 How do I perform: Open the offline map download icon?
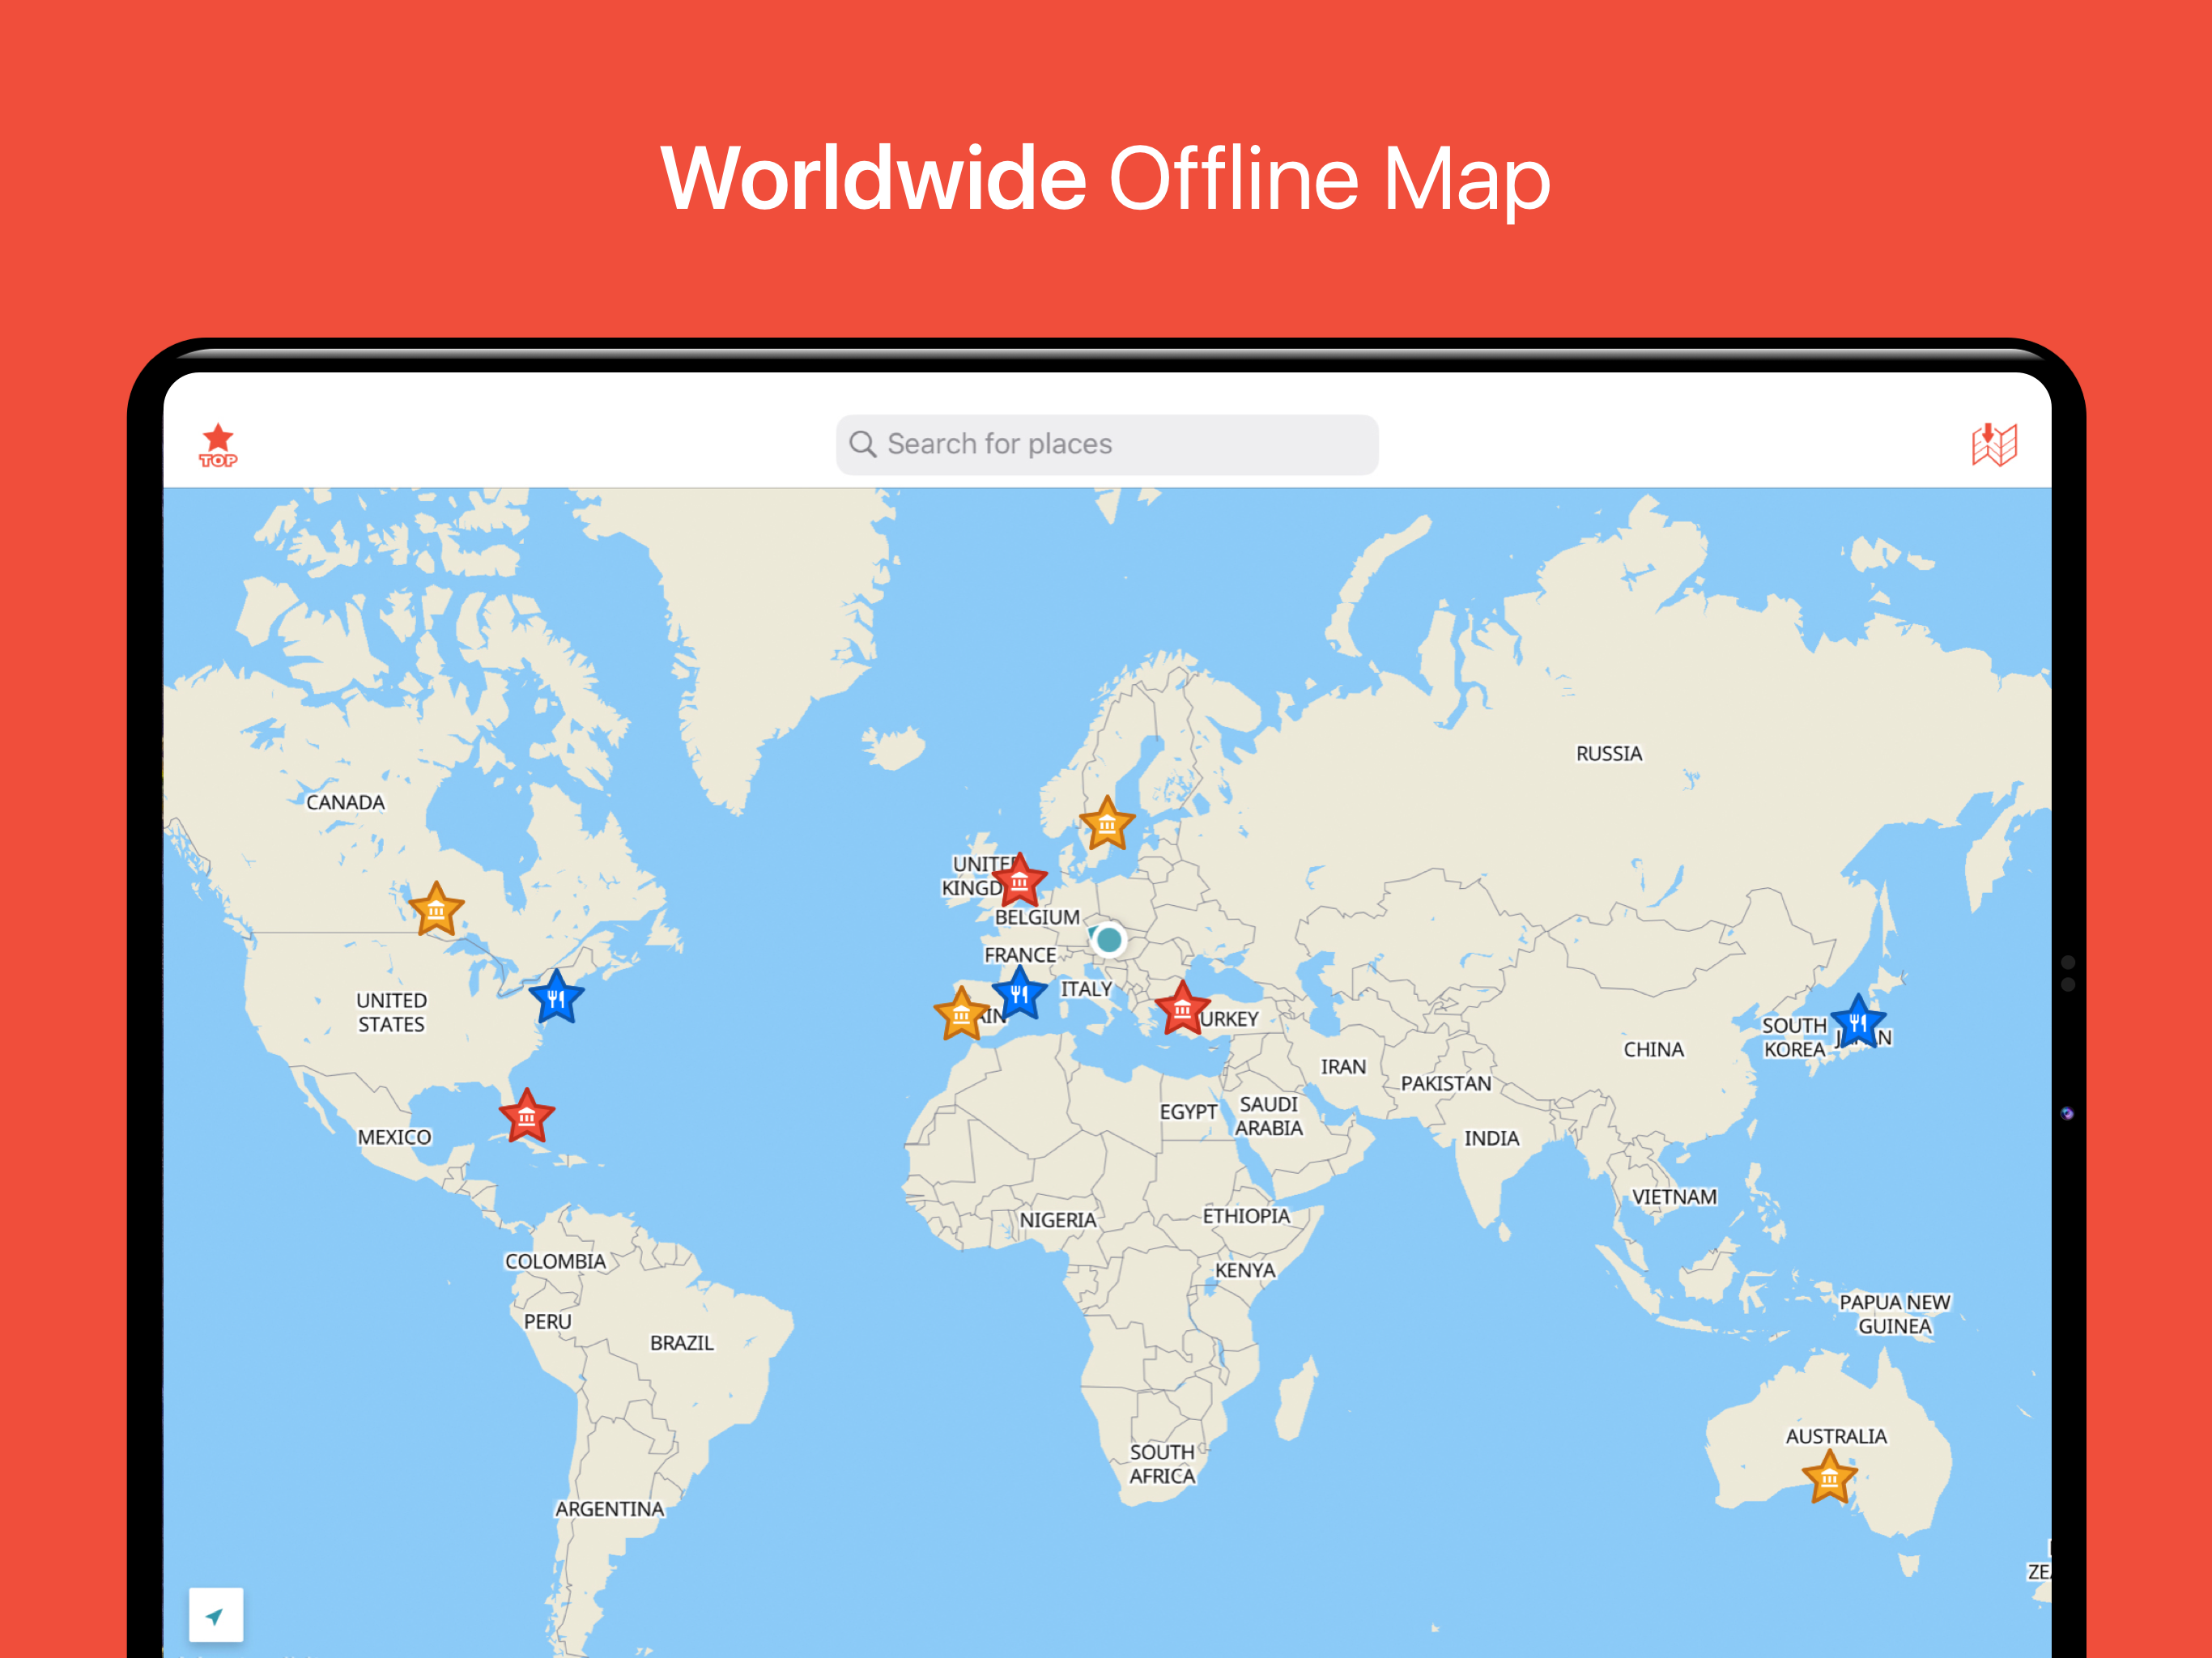[1993, 444]
